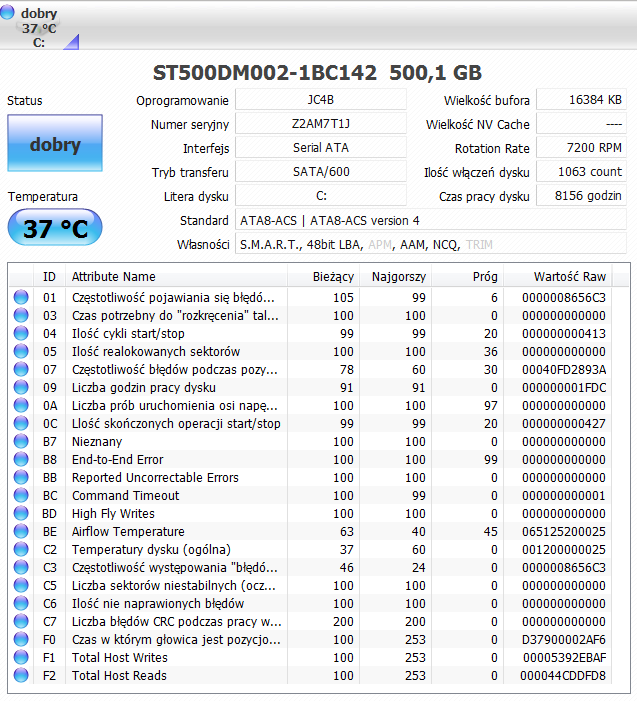Click the status icon for attribute 0A
The width and height of the screenshot is (637, 701).
click(x=21, y=405)
